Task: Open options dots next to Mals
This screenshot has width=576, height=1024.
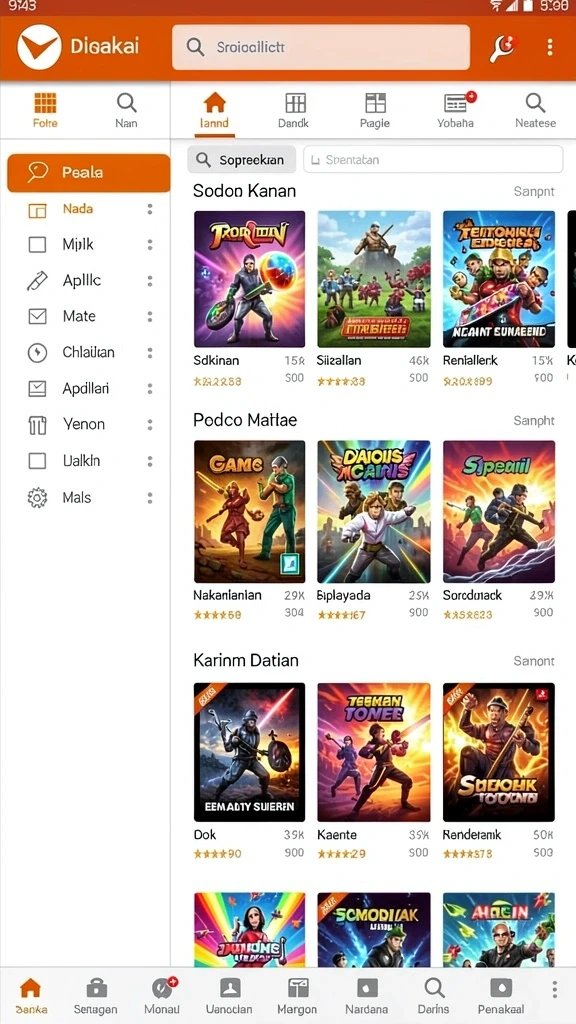Action: [150, 498]
